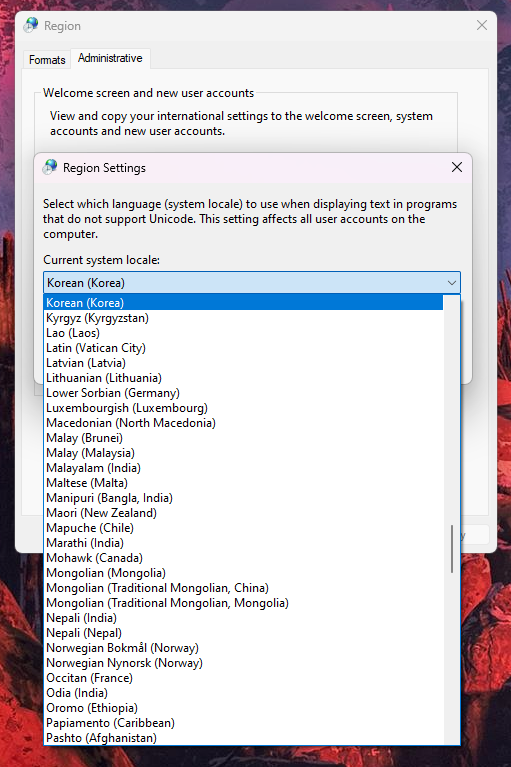
Task: Close the Region Settings dialog
Action: pyautogui.click(x=457, y=167)
